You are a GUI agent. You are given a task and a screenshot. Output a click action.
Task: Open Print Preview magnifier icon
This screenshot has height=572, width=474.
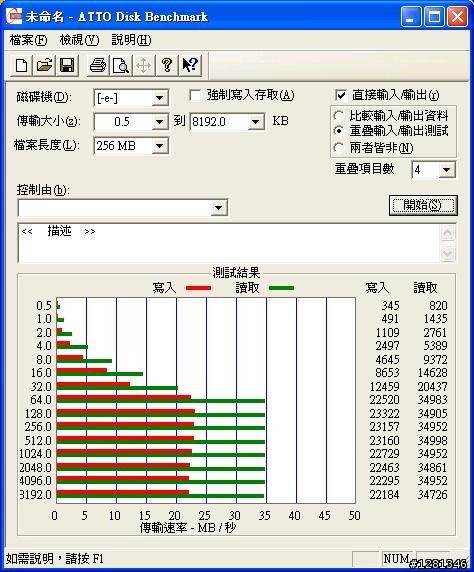(120, 66)
